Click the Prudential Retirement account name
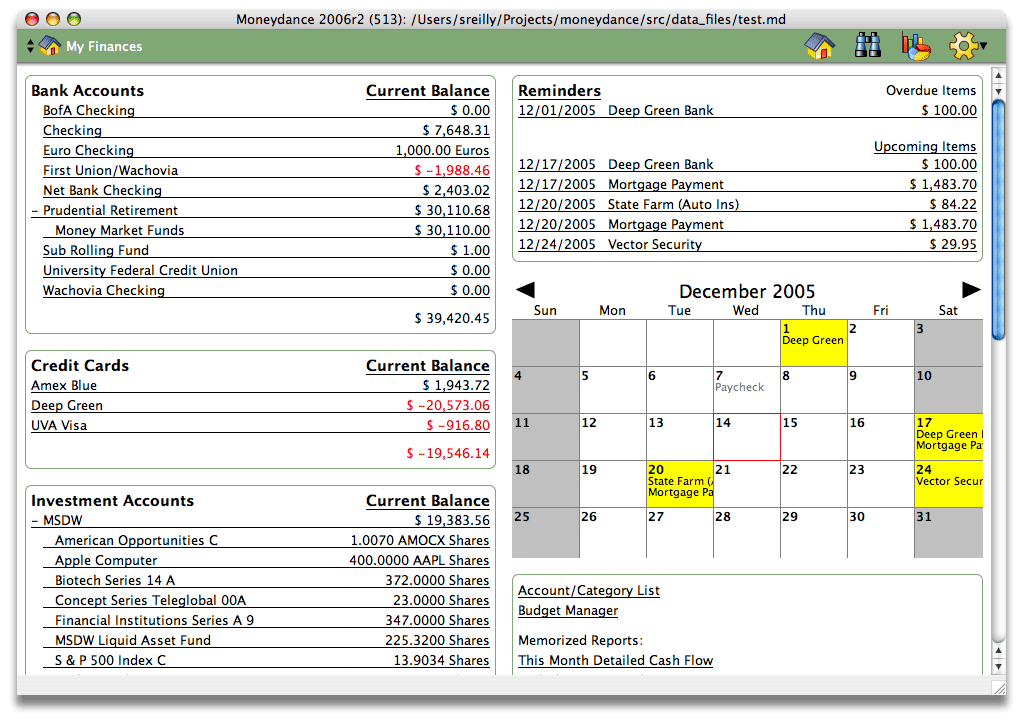Image resolution: width=1020 pixels, height=719 pixels. point(110,211)
